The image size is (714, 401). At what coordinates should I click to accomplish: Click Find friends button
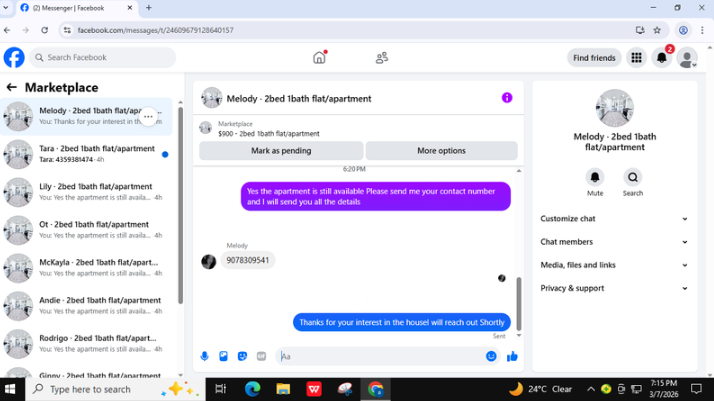click(x=594, y=58)
